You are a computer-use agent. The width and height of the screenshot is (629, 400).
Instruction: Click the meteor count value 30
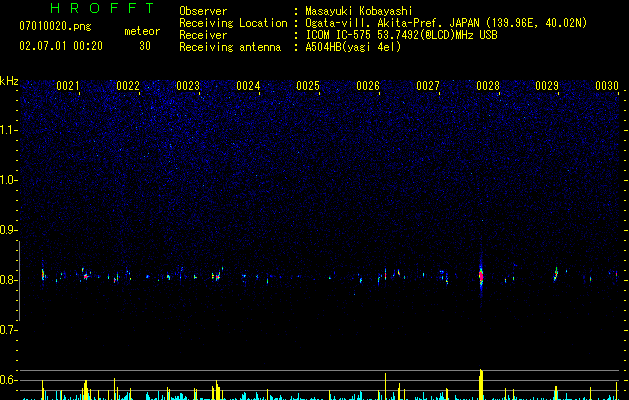pyautogui.click(x=145, y=46)
